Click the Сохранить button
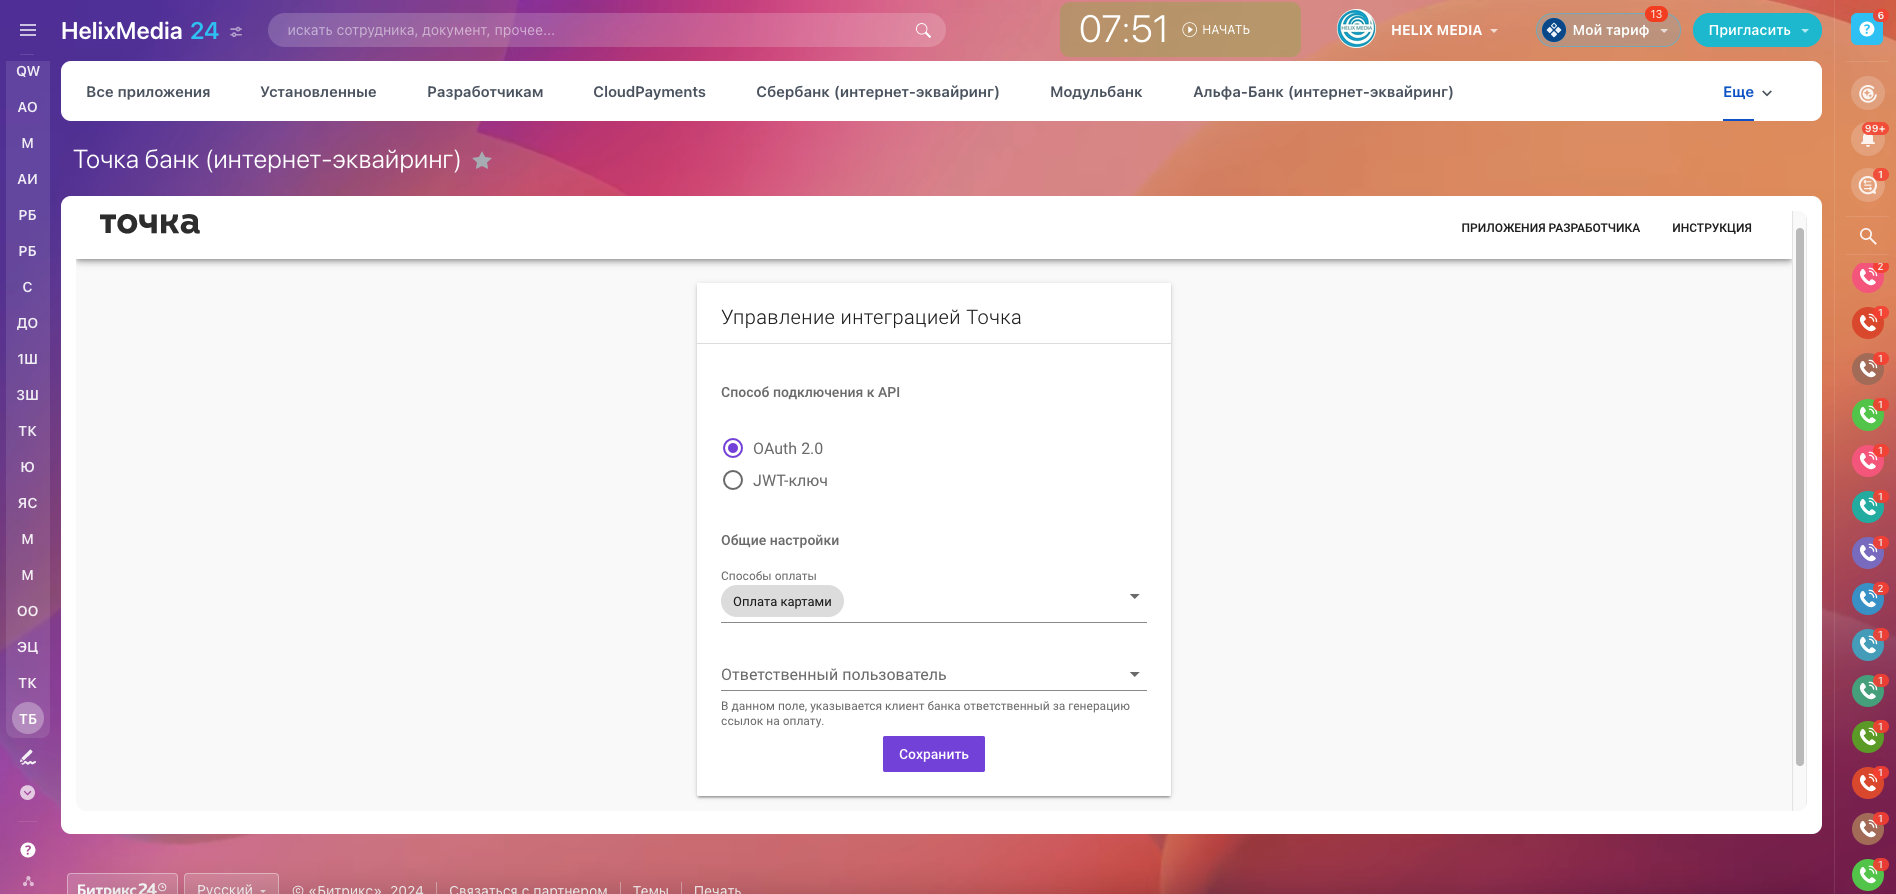 [x=933, y=754]
